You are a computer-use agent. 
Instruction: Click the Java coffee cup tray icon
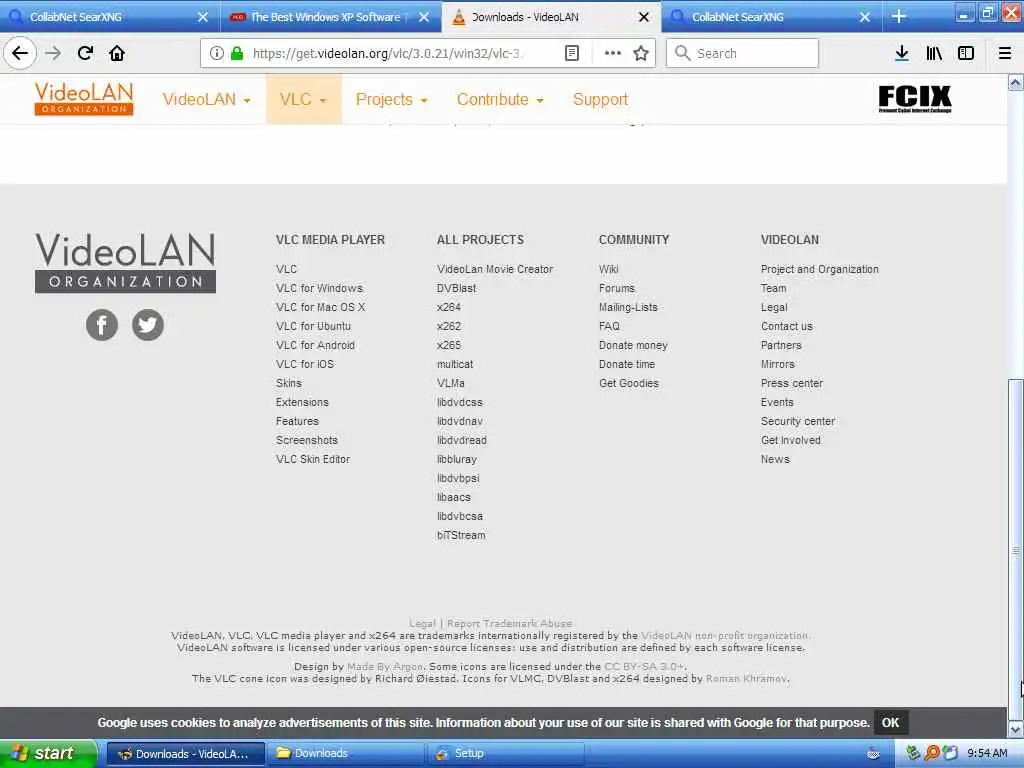coord(873,754)
